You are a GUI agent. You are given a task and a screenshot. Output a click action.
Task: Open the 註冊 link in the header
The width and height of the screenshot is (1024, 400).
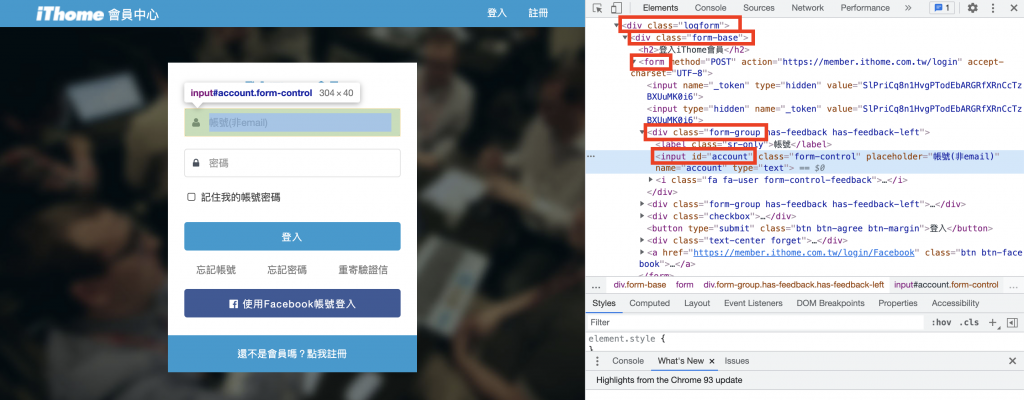(x=538, y=13)
